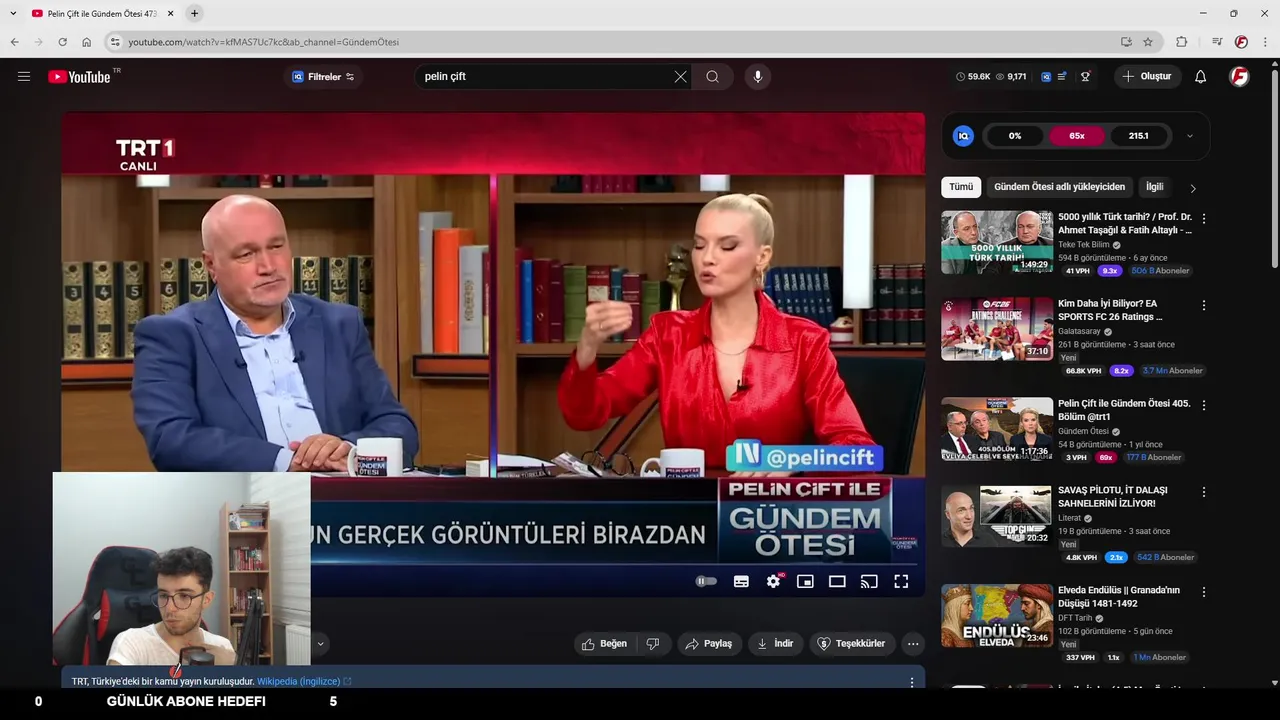This screenshot has height=720, width=1280.
Task: Start voice search with microphone
Action: click(x=757, y=77)
